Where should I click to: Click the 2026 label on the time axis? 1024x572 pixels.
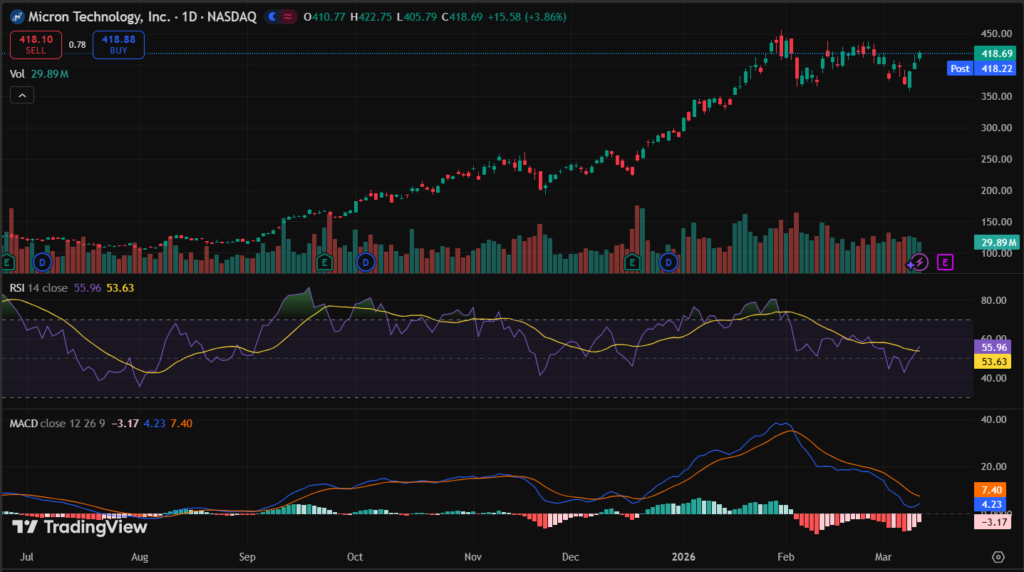pyautogui.click(x=684, y=556)
